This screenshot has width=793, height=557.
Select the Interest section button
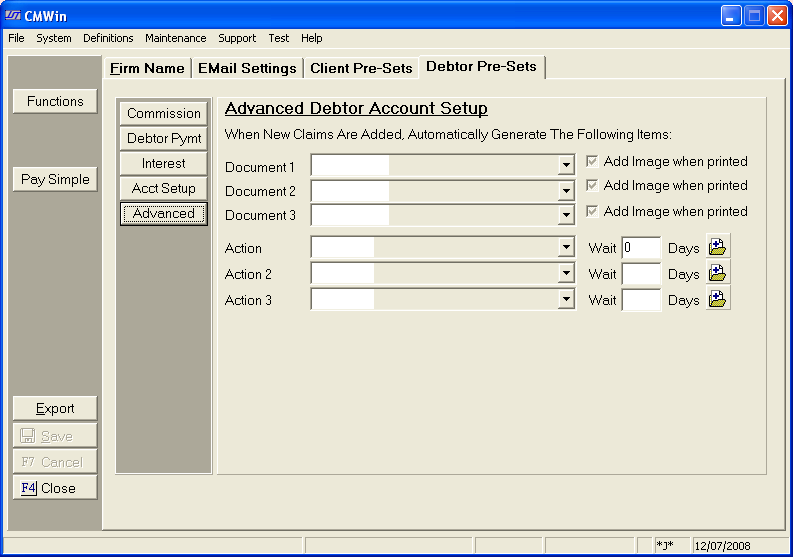click(164, 163)
